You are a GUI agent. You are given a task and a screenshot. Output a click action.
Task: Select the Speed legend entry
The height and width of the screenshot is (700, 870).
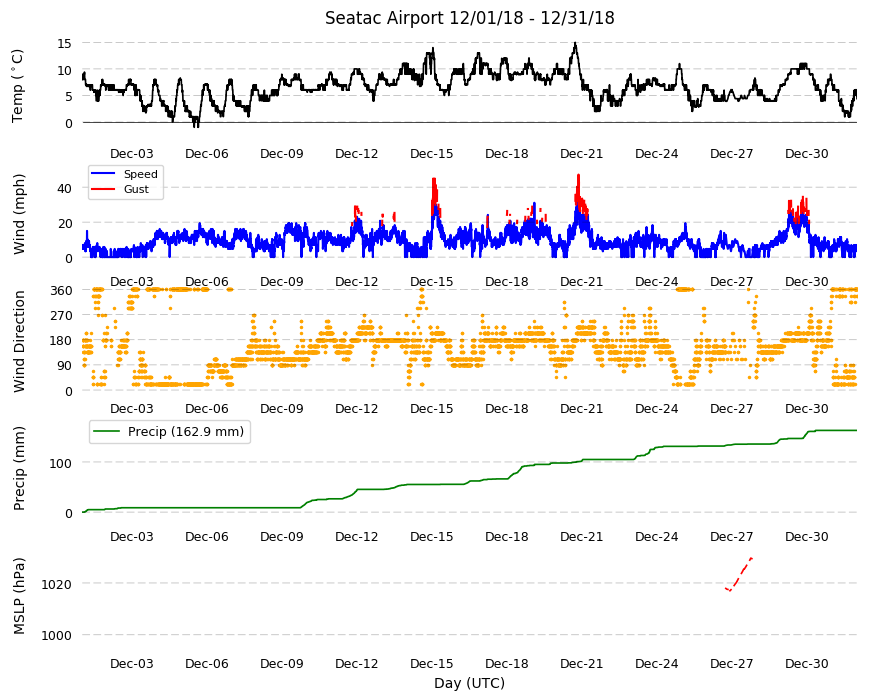pyautogui.click(x=125, y=174)
